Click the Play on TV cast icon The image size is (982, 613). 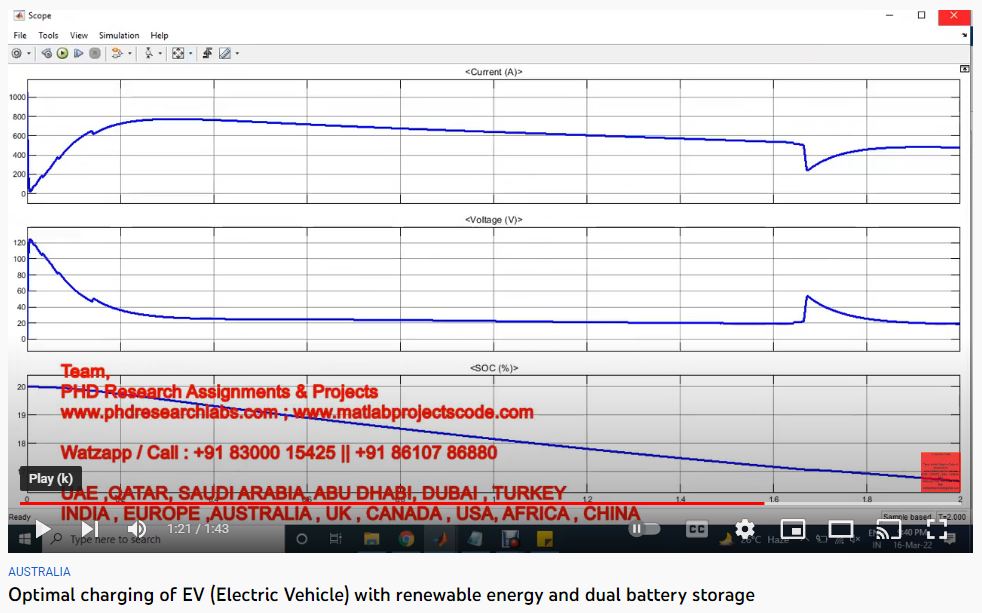click(x=888, y=529)
